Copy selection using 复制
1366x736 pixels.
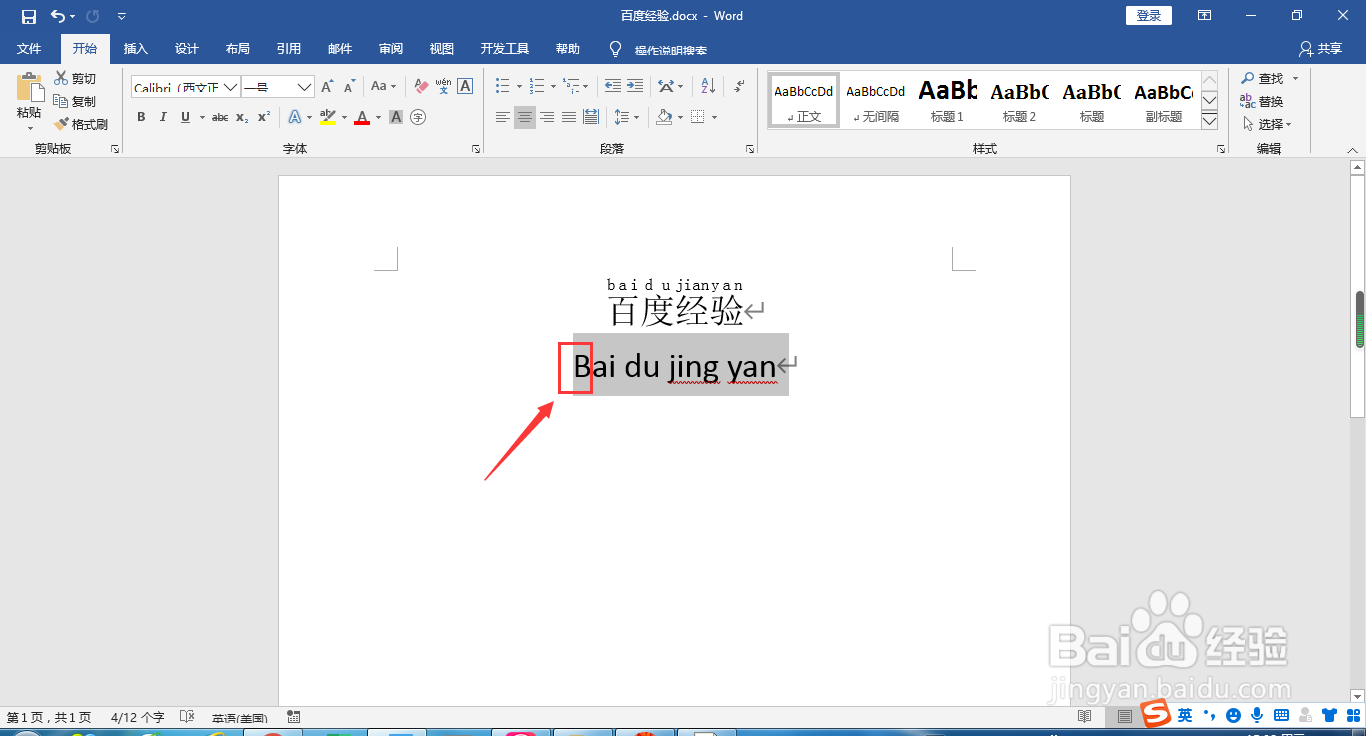coord(75,101)
